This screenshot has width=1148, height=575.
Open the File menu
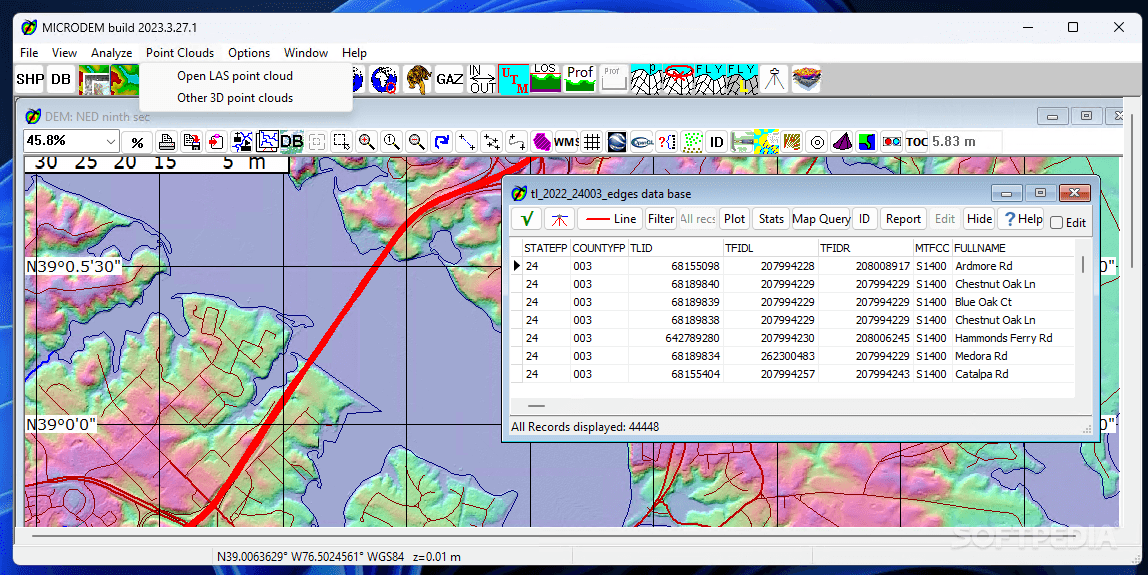coord(29,53)
